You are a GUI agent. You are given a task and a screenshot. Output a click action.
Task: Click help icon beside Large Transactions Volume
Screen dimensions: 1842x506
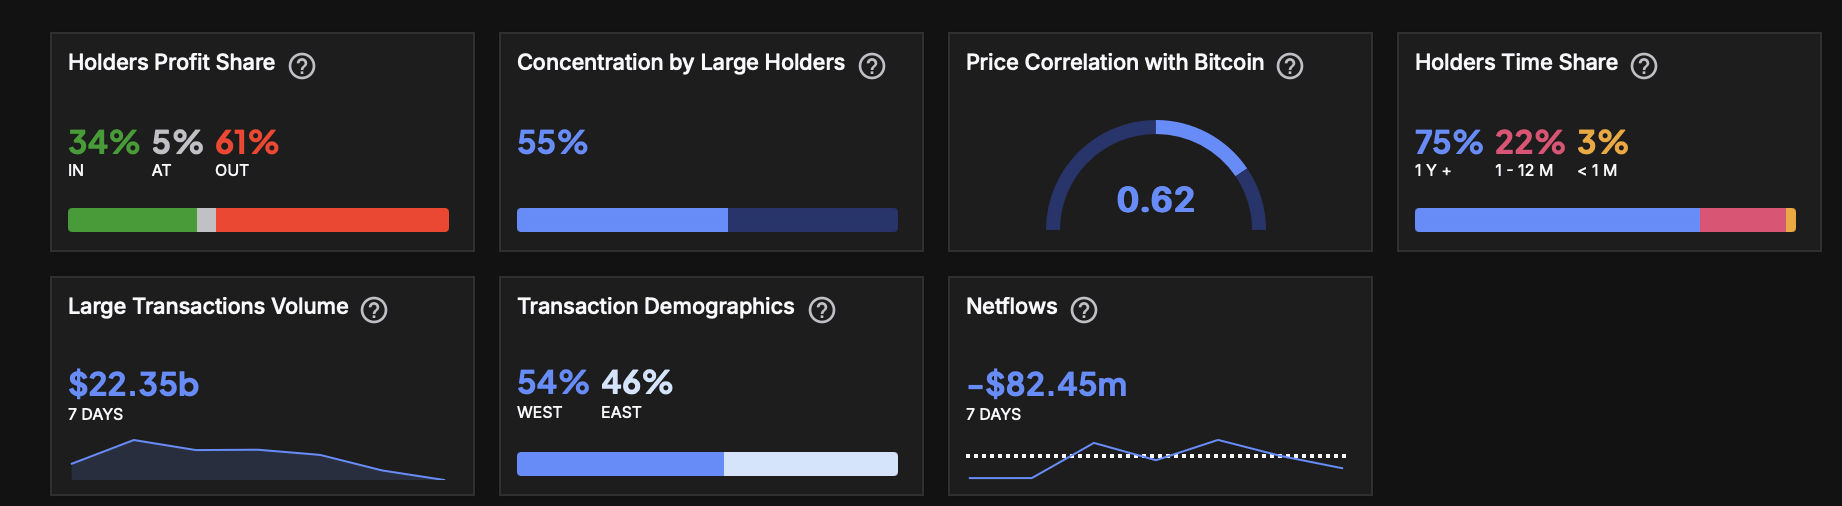[x=374, y=310]
